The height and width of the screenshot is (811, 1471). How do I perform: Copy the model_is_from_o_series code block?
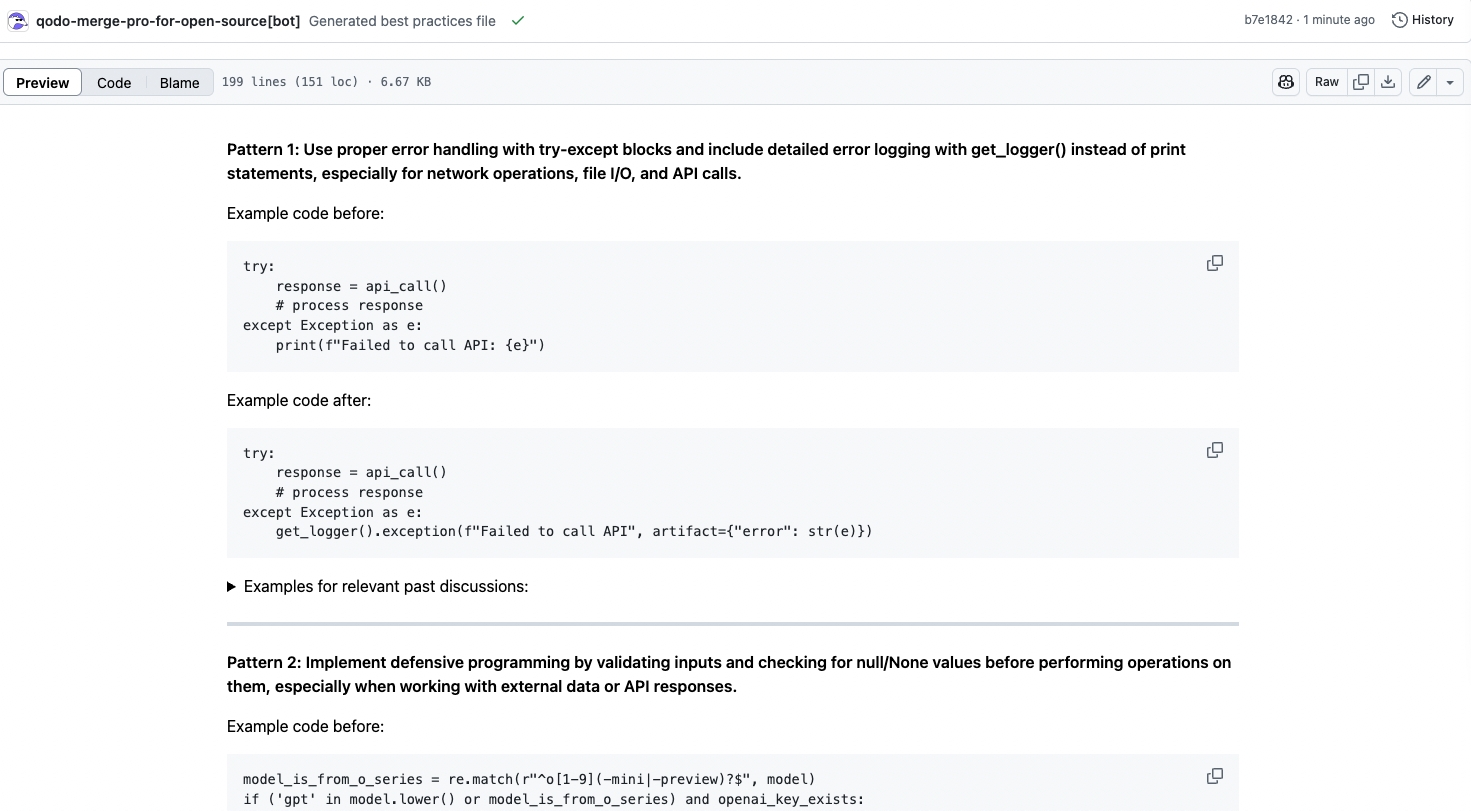click(x=1215, y=776)
